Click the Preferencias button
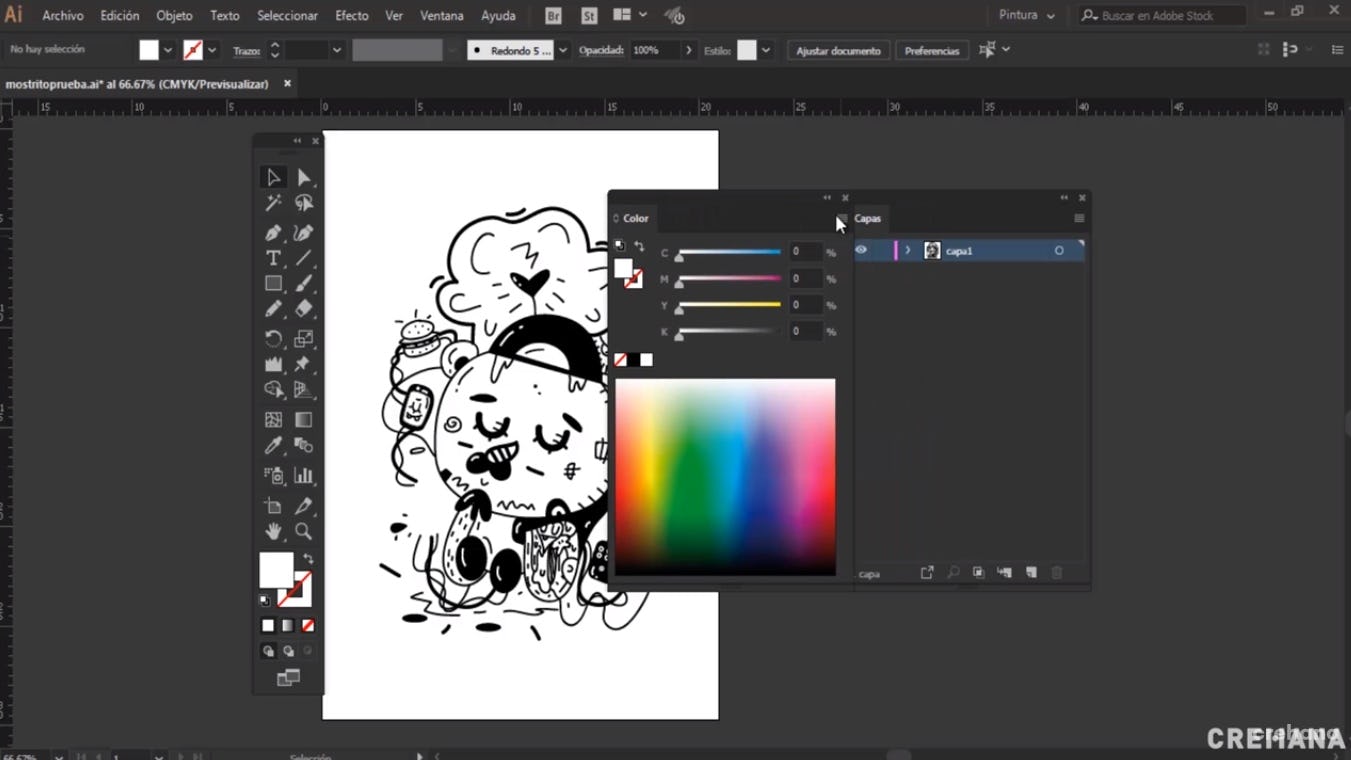This screenshot has height=760, width=1351. 931,50
